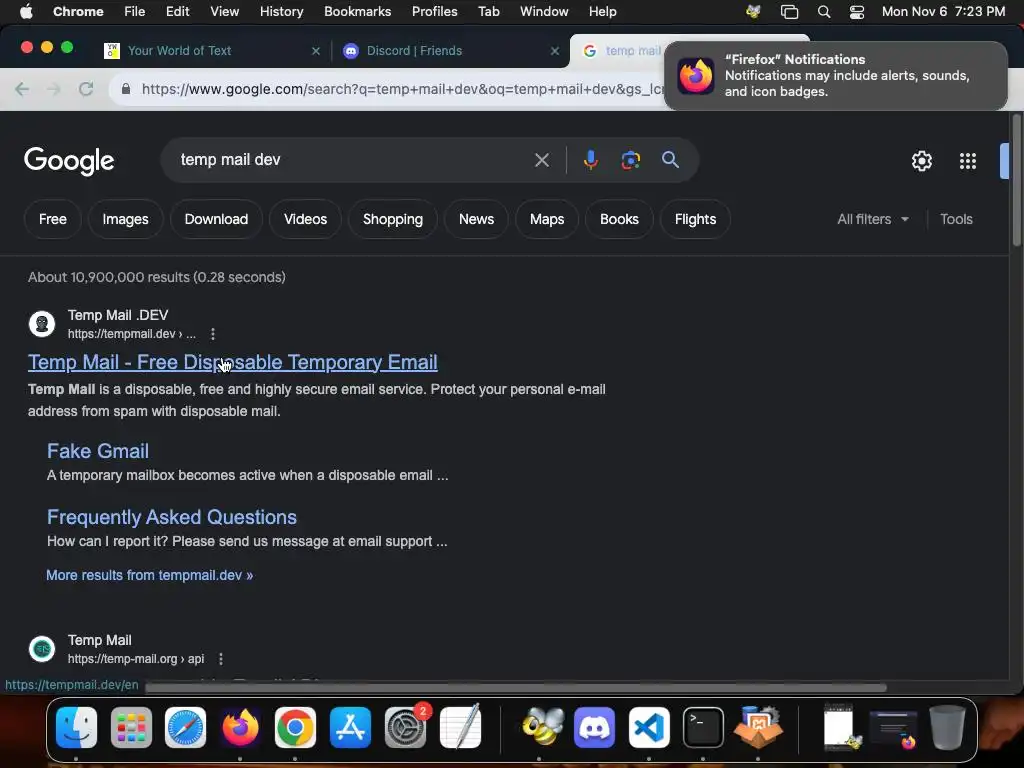
Task: Open Google Lens image search
Action: (630, 160)
